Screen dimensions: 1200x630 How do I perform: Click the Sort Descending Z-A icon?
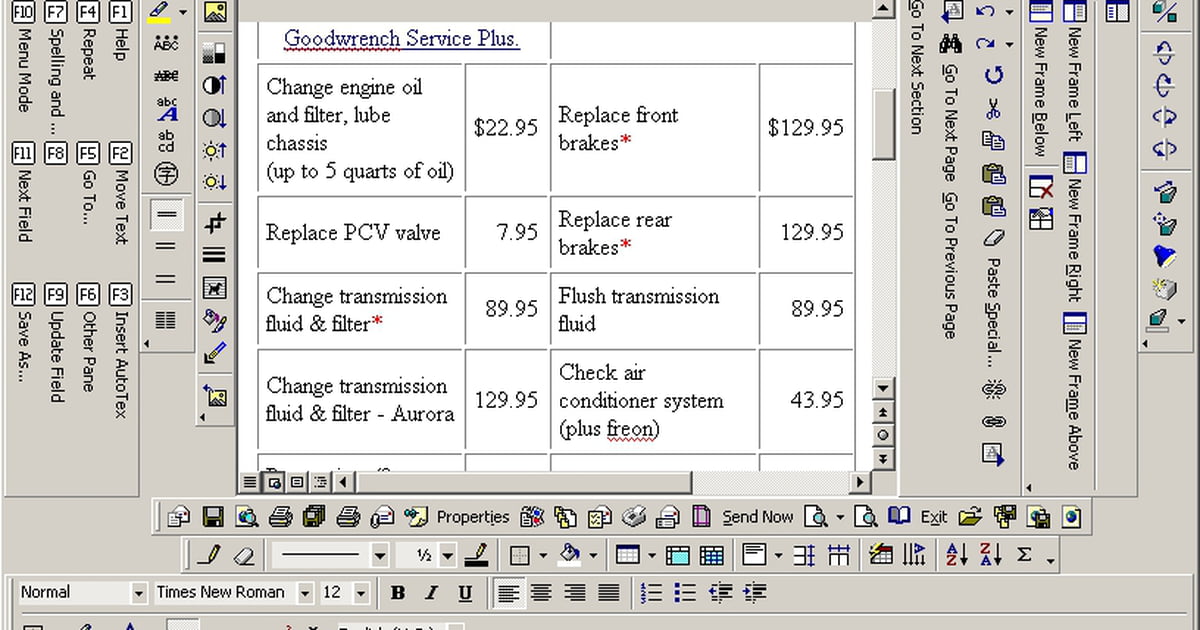pos(991,555)
